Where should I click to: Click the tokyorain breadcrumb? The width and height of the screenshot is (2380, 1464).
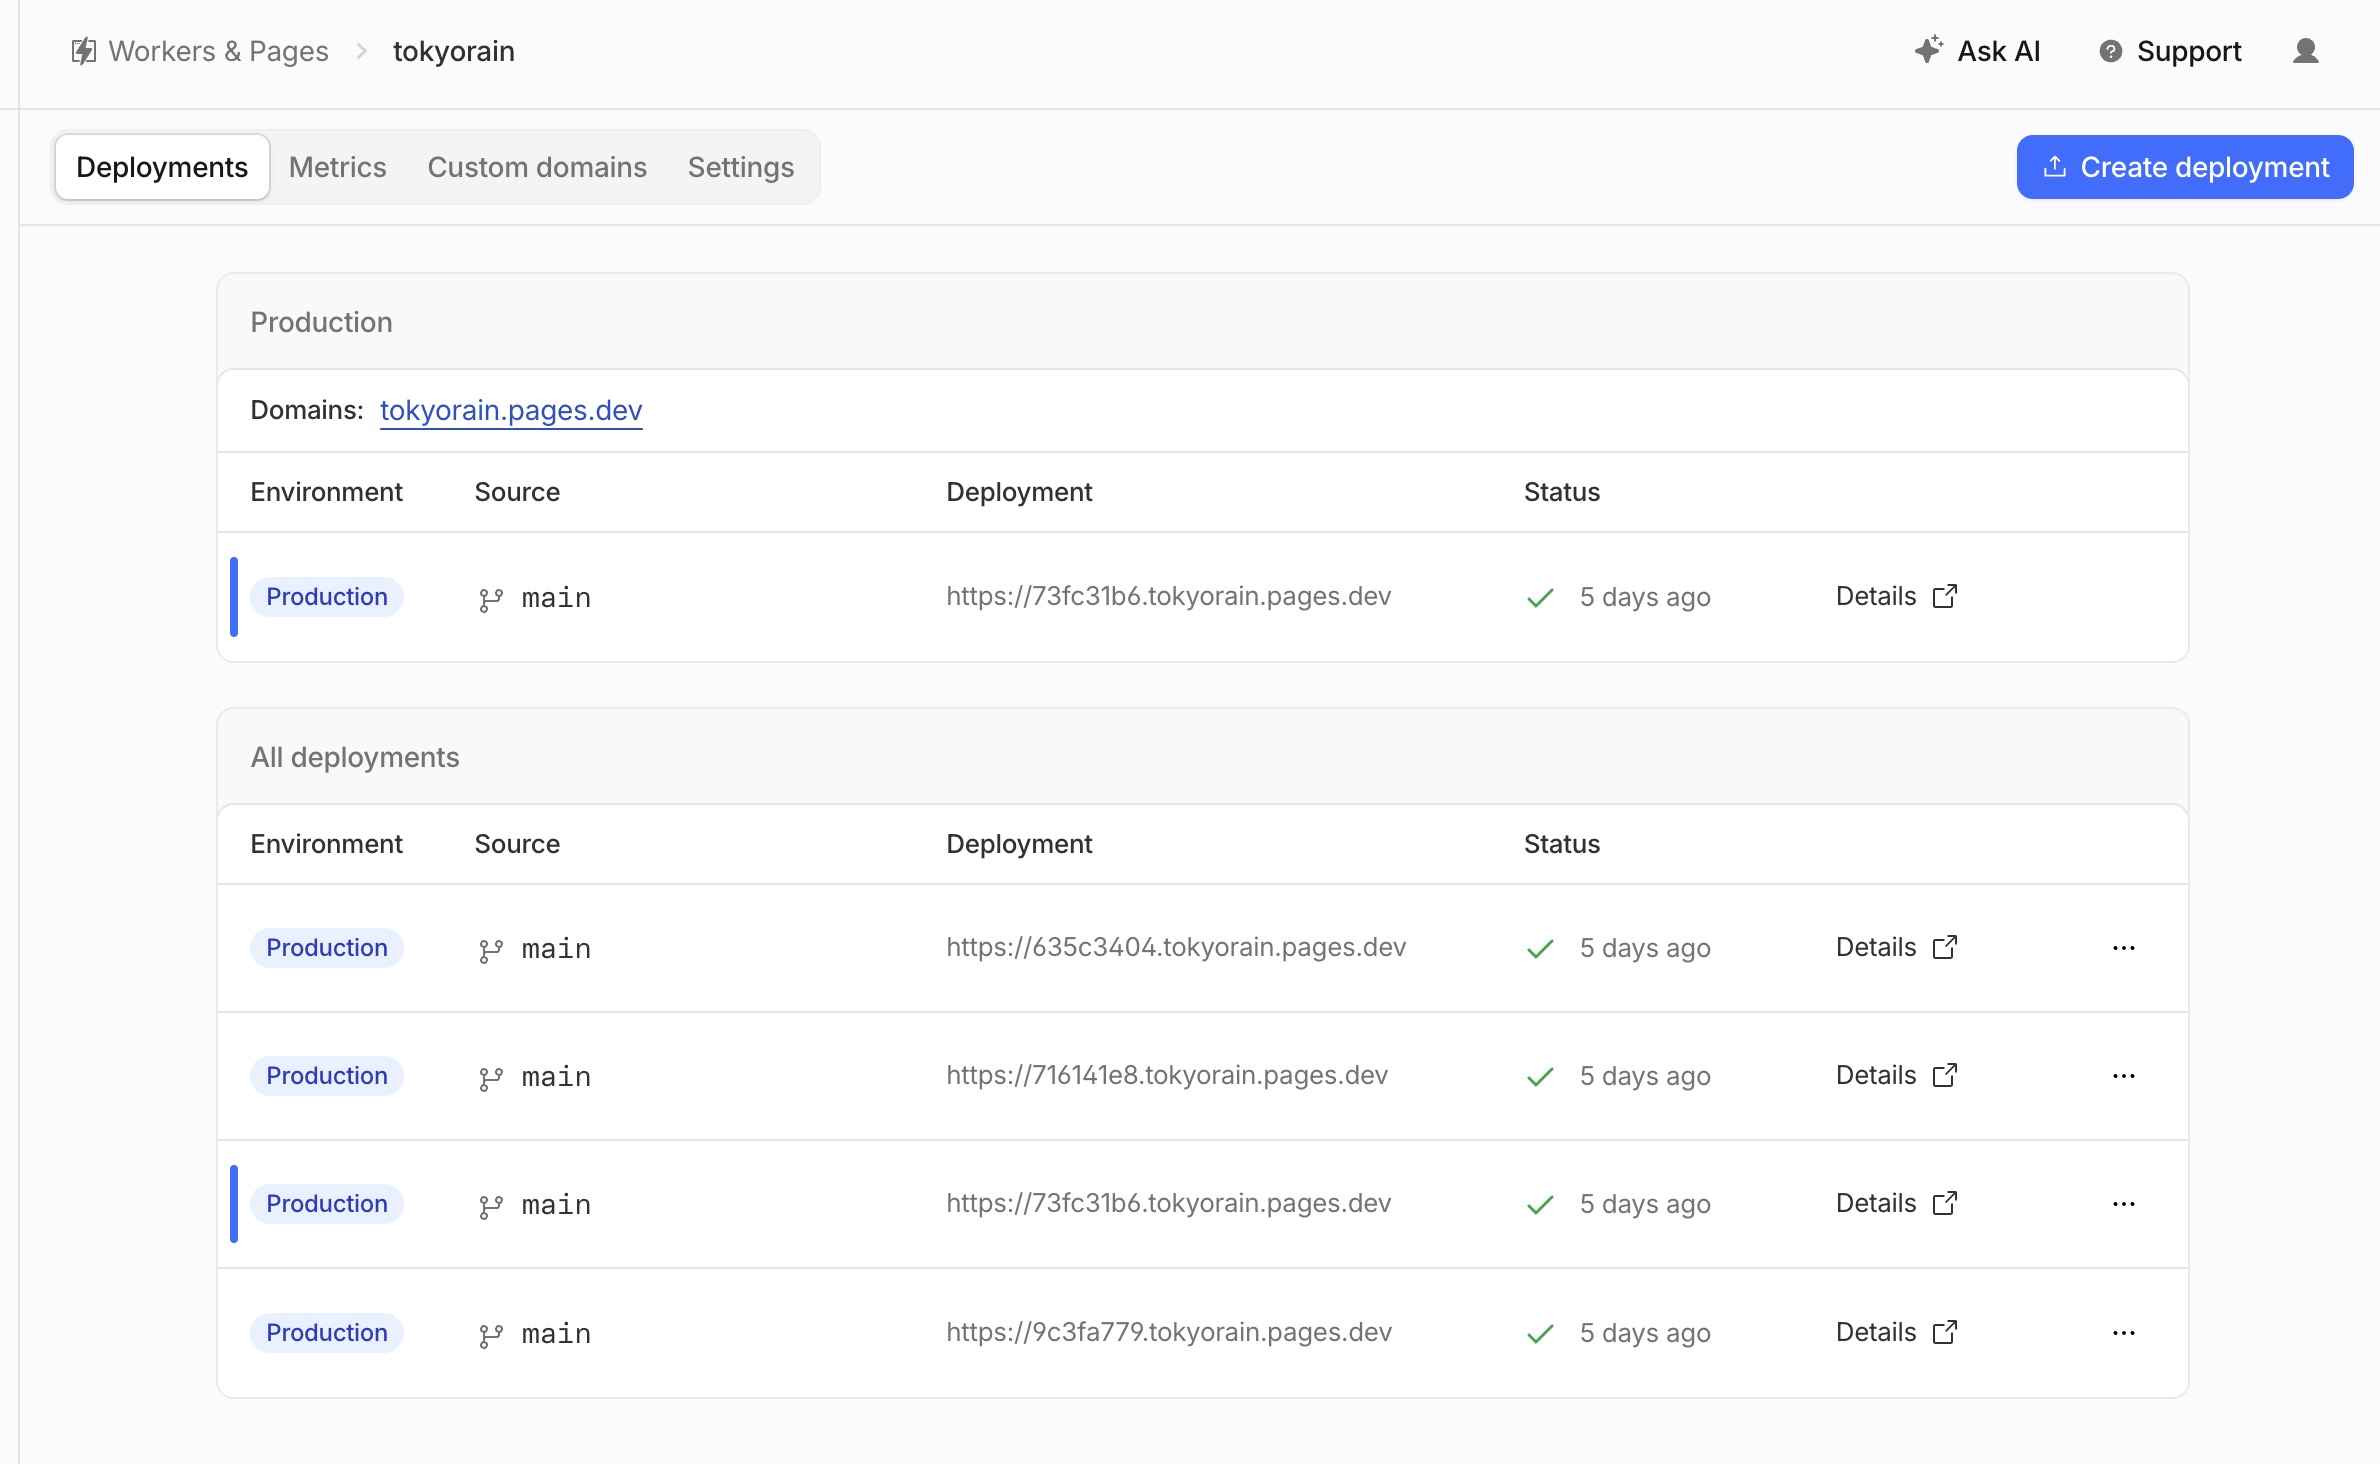(454, 51)
